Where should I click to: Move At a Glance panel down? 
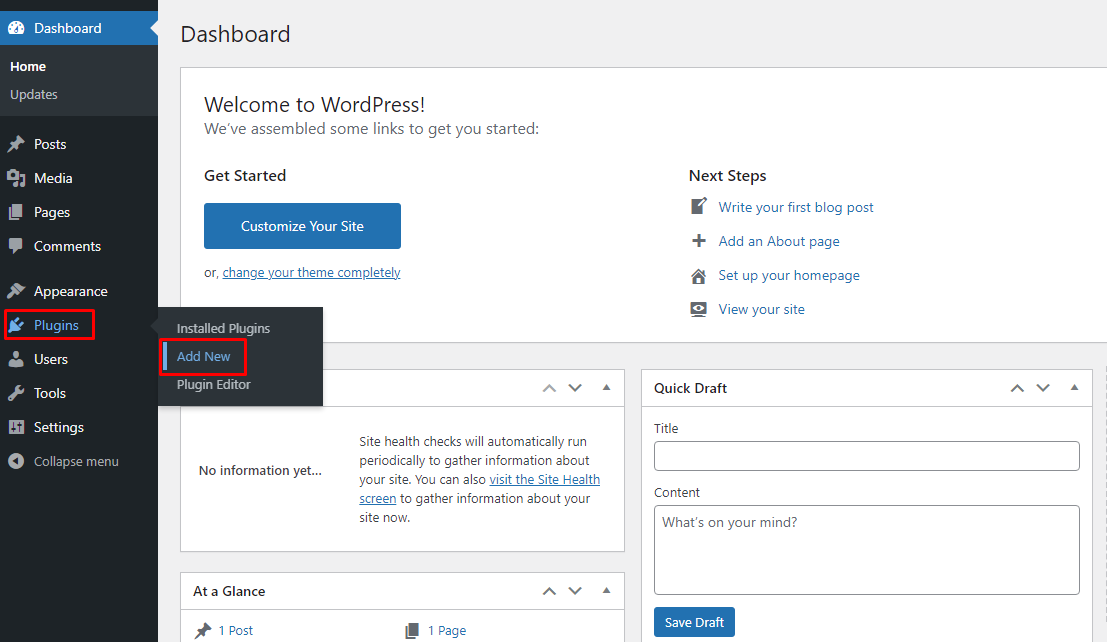[575, 591]
